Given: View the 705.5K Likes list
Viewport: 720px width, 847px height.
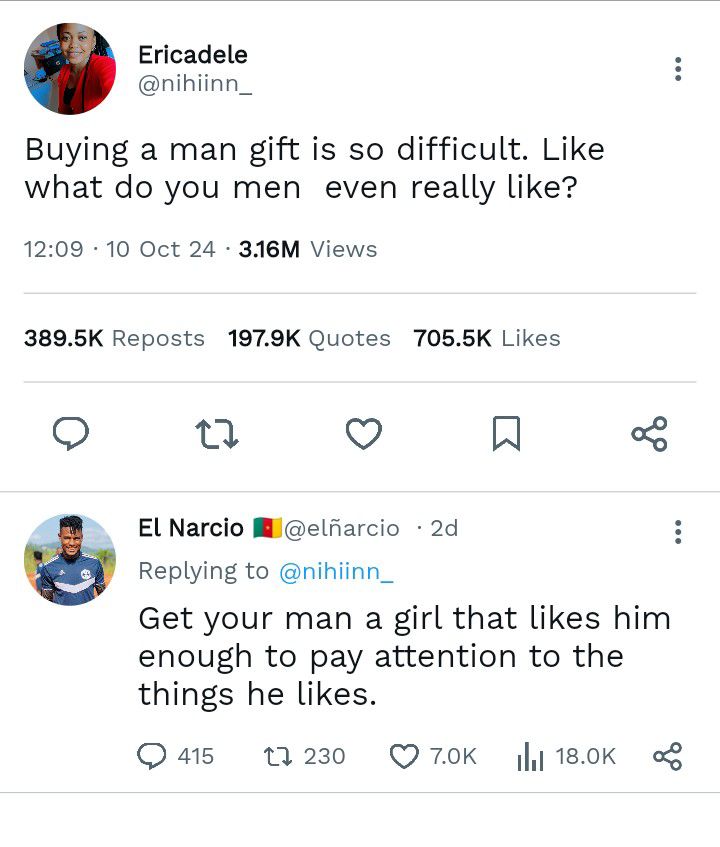Looking at the screenshot, I should pyautogui.click(x=487, y=339).
